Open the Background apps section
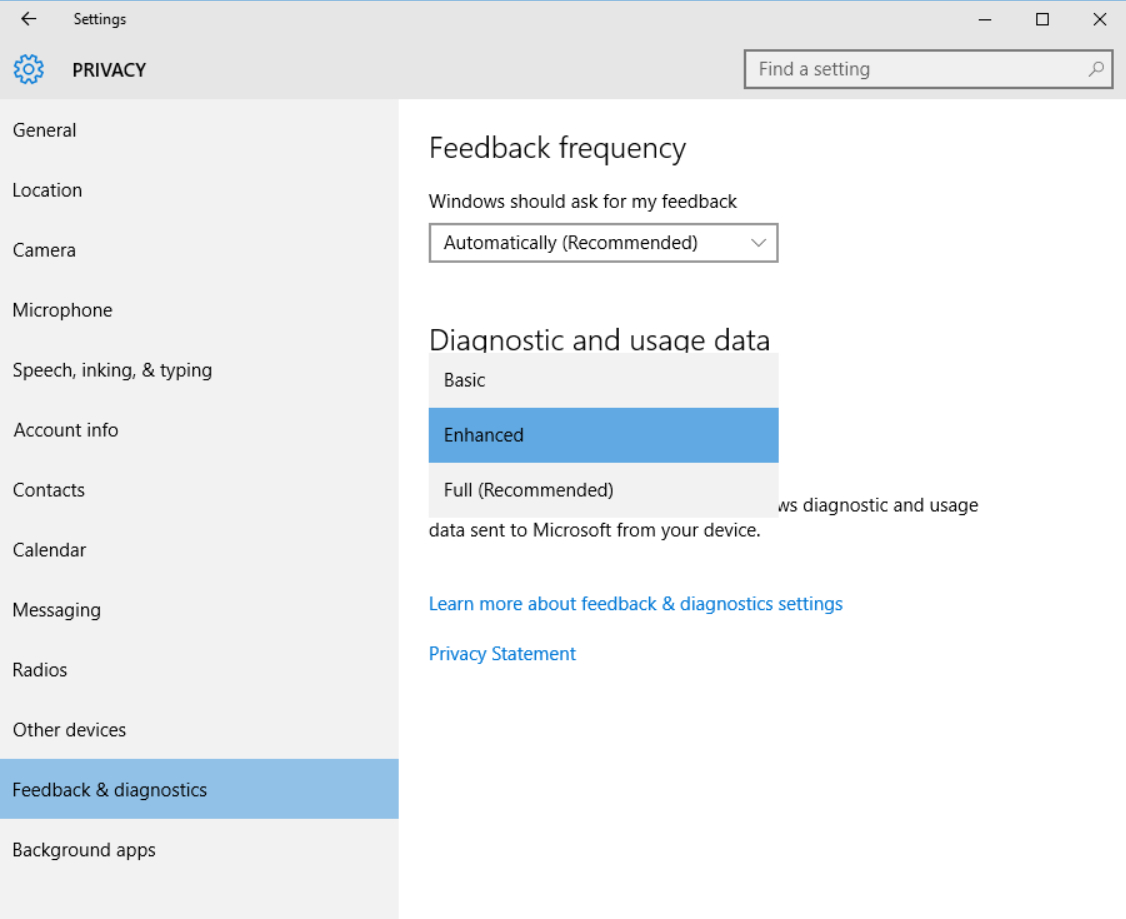The width and height of the screenshot is (1126, 919). [199, 849]
